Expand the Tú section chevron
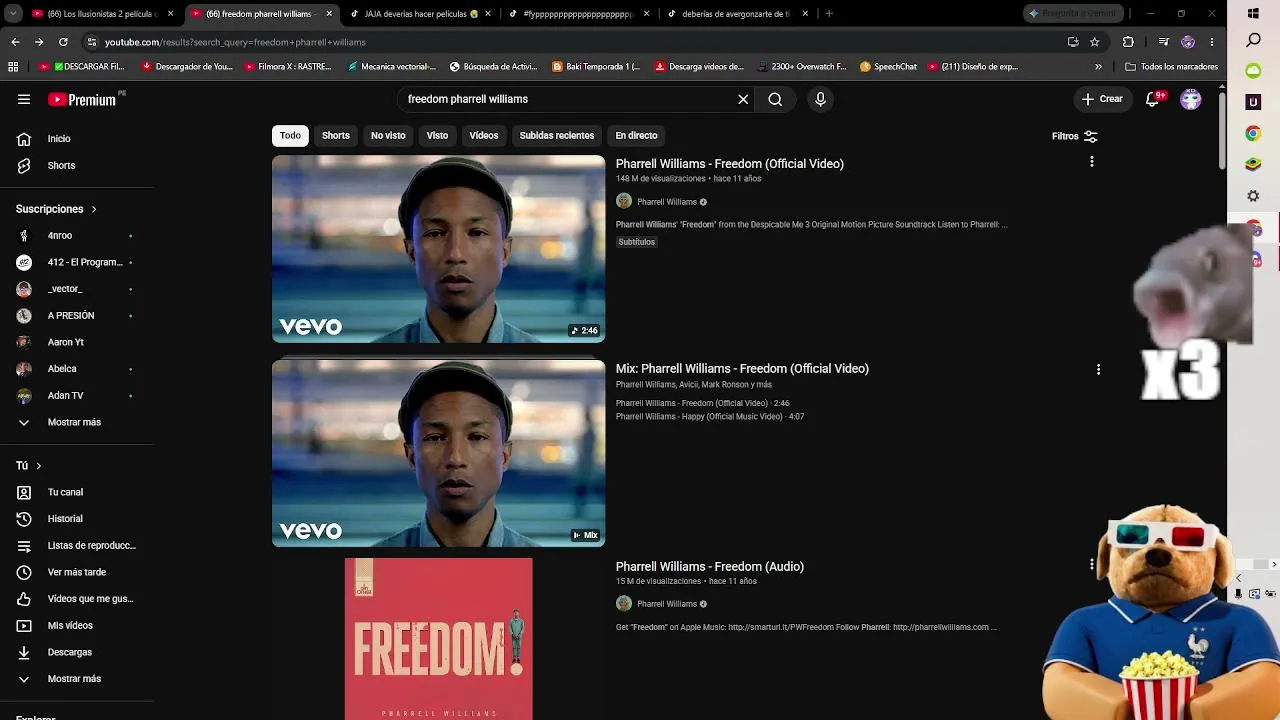Image resolution: width=1280 pixels, height=720 pixels. click(x=39, y=466)
